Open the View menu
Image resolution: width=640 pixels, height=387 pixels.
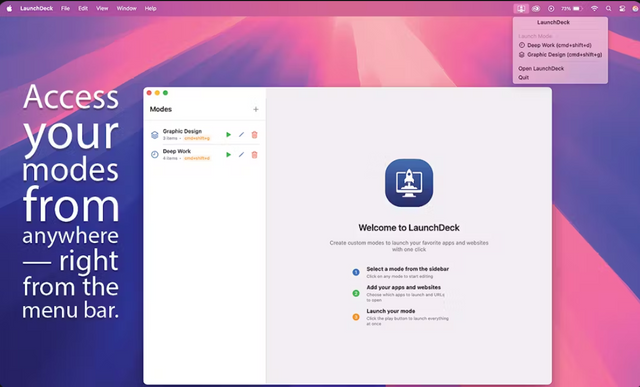[x=102, y=9]
